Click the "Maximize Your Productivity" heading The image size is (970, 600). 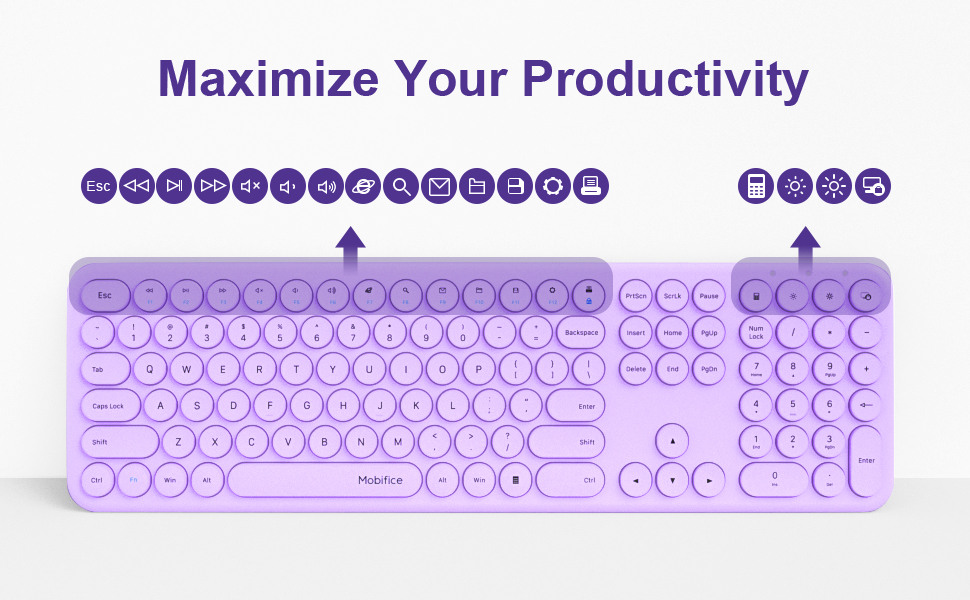tap(483, 77)
